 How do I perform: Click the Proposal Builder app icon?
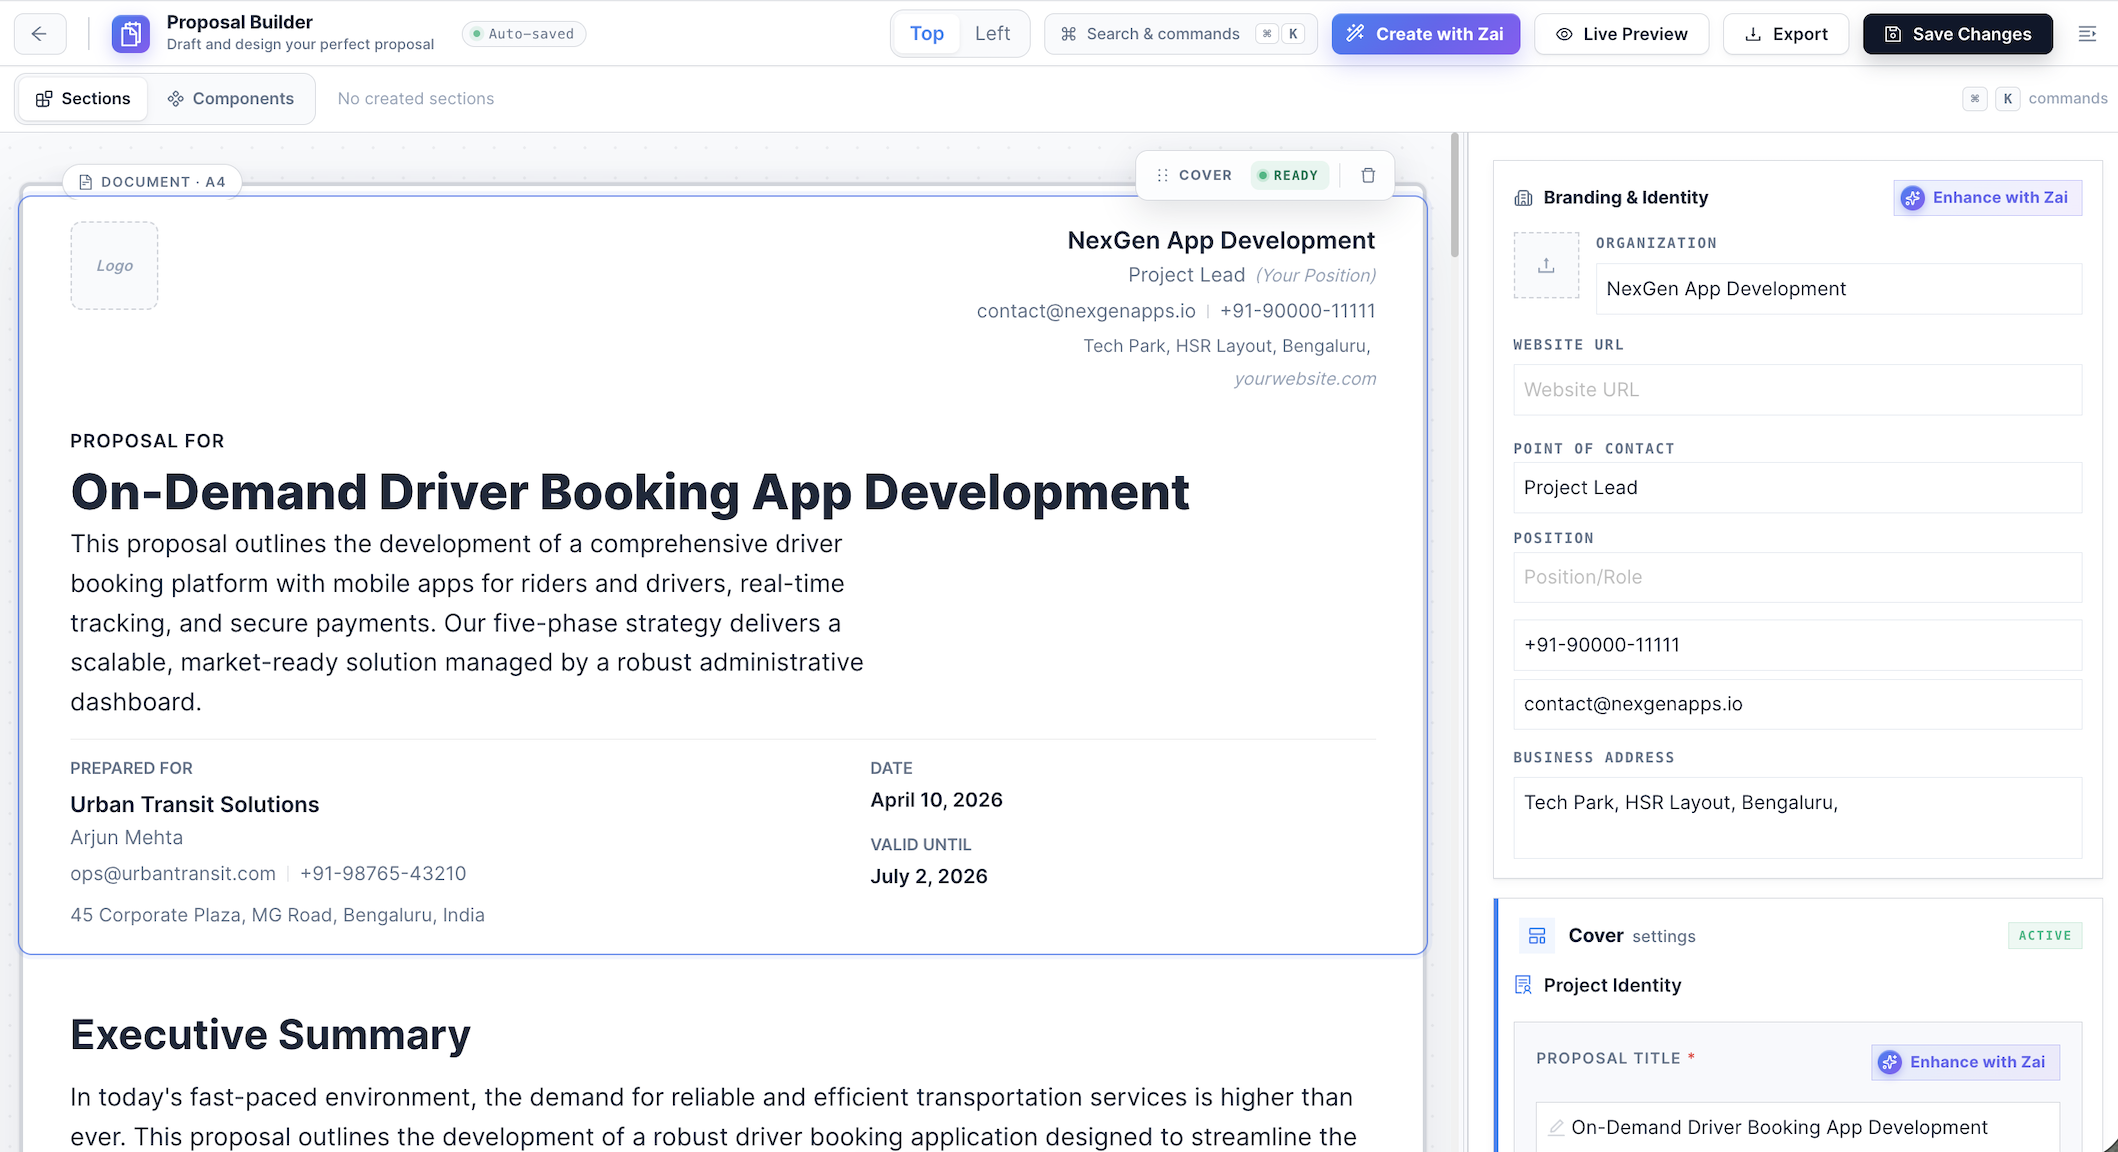click(130, 34)
